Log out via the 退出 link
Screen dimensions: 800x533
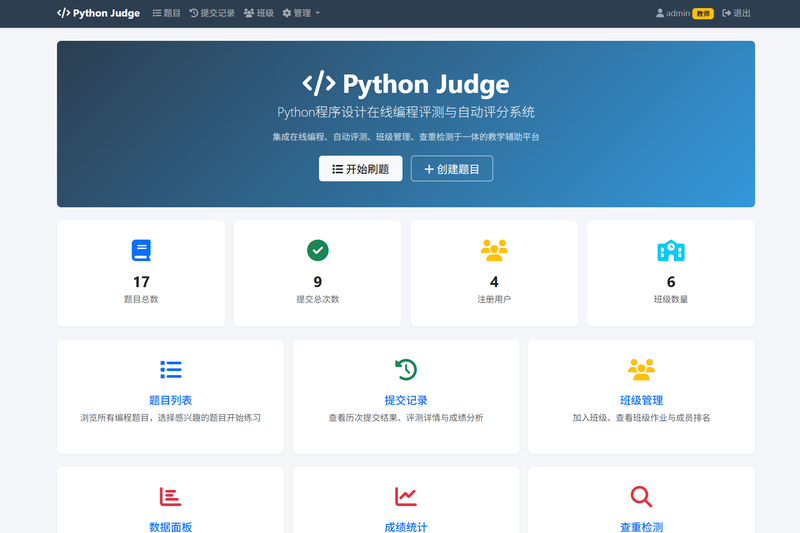[736, 13]
